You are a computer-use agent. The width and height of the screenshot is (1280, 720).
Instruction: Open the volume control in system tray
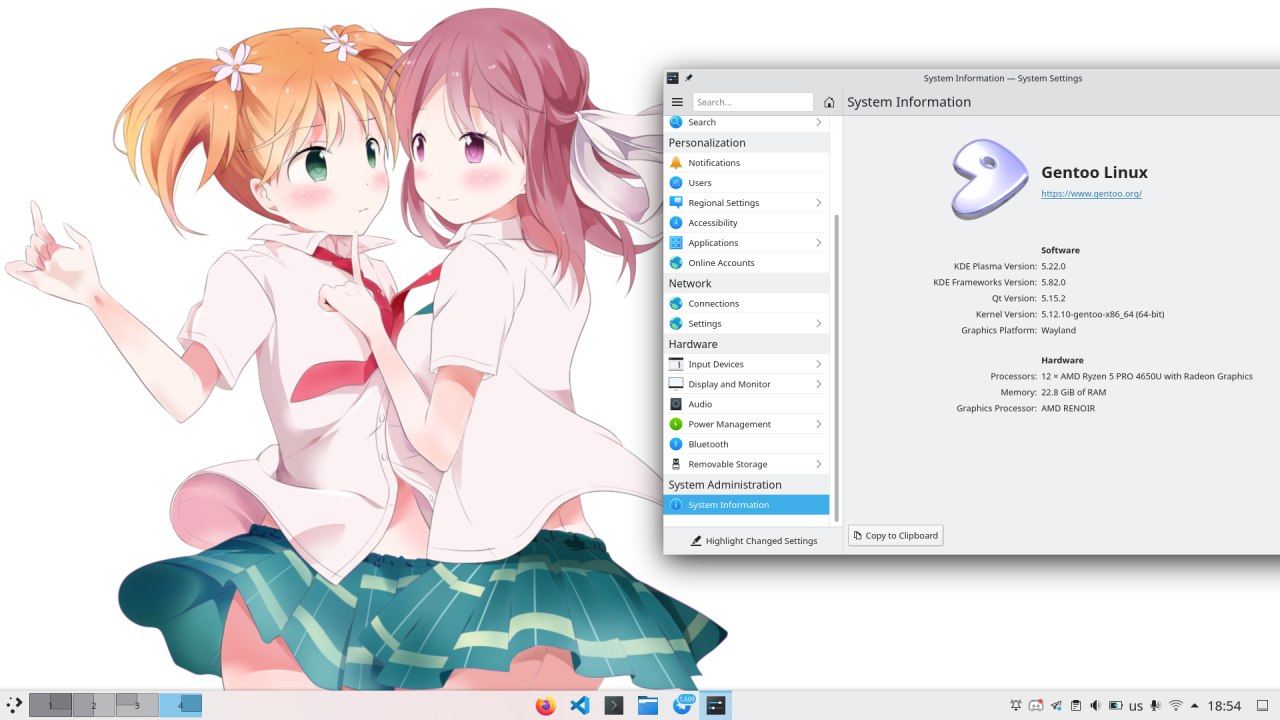pos(1095,706)
